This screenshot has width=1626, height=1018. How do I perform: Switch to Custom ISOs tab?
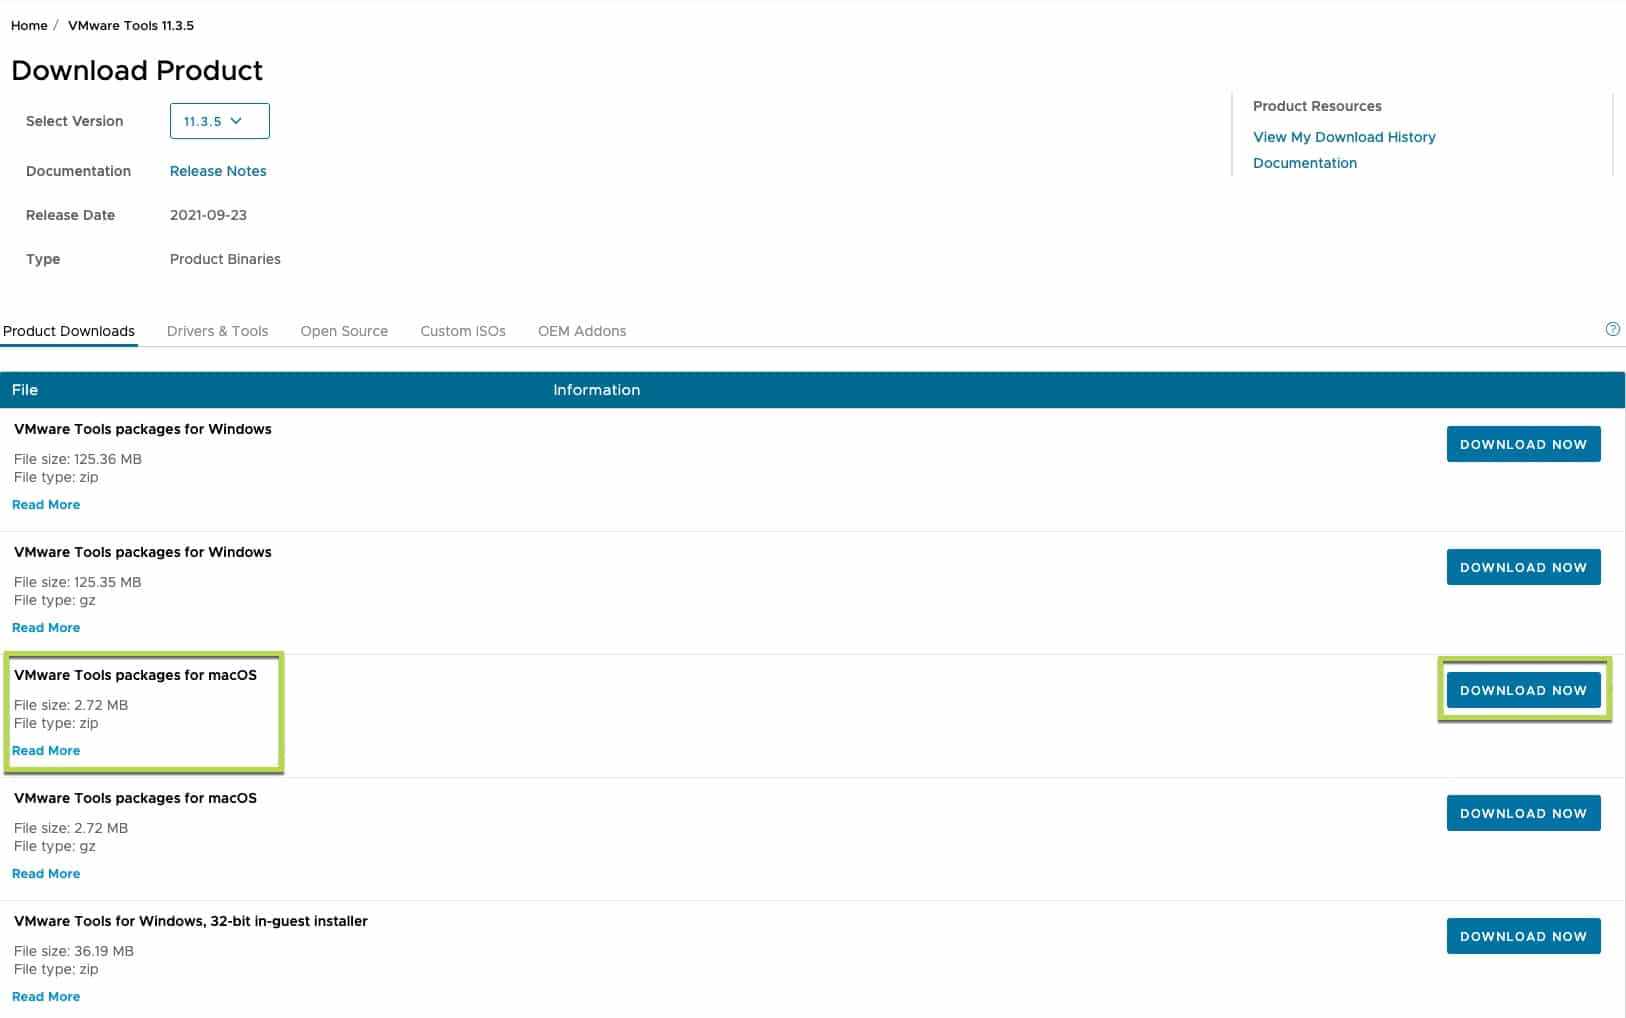(x=463, y=331)
